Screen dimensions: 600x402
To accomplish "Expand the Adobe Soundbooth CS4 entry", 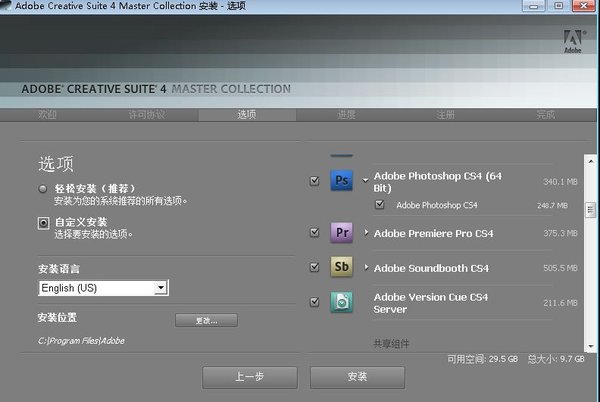I will [x=366, y=267].
